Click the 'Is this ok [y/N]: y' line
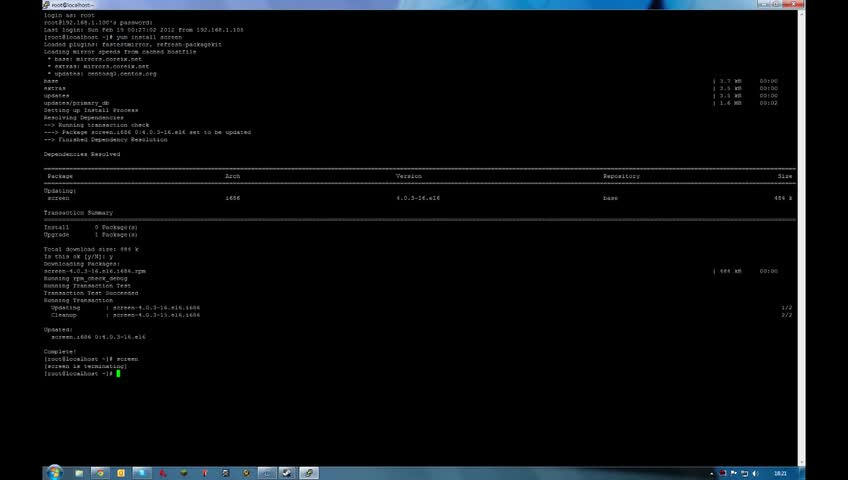 pos(78,257)
